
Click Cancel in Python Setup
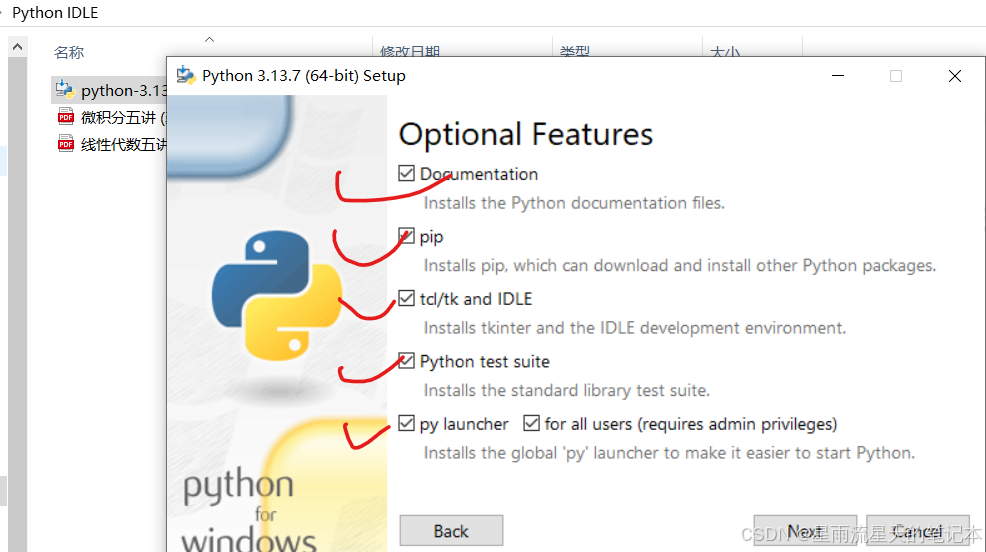tap(917, 531)
